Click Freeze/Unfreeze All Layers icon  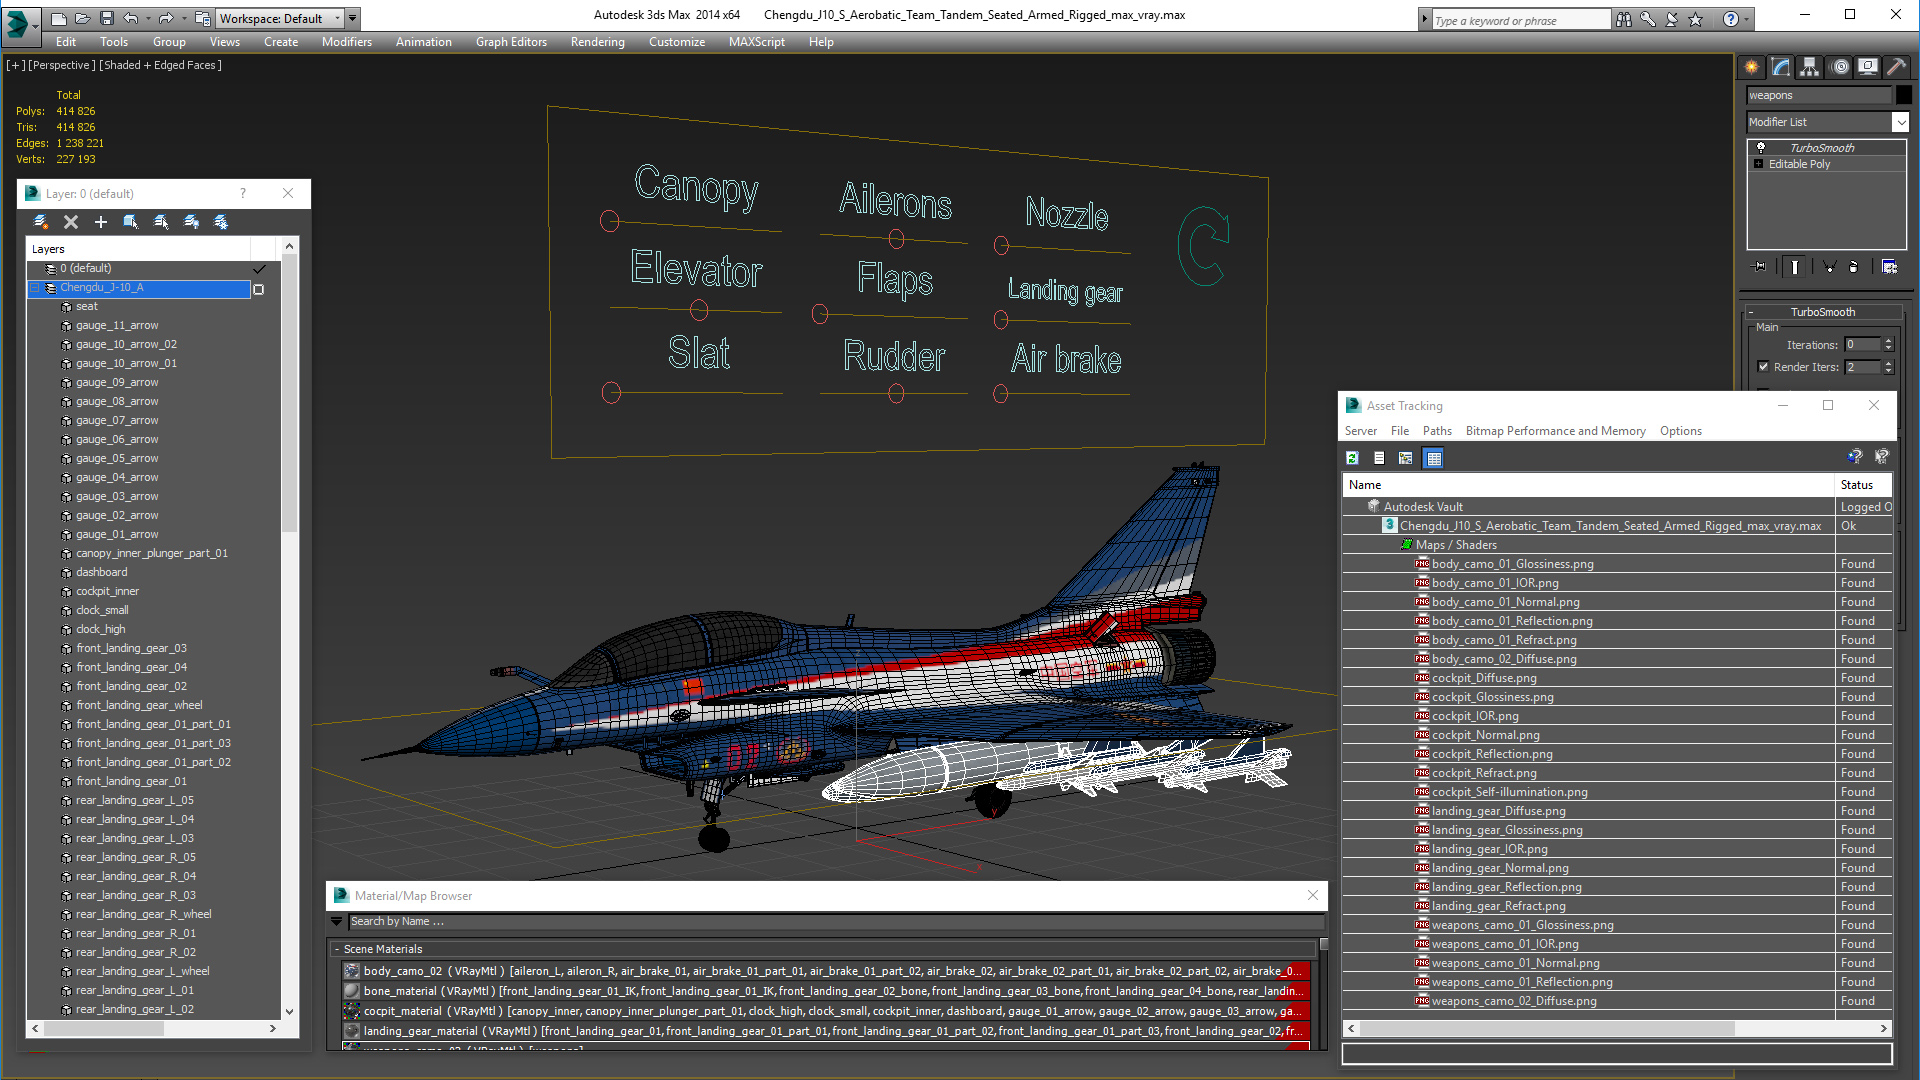(221, 222)
